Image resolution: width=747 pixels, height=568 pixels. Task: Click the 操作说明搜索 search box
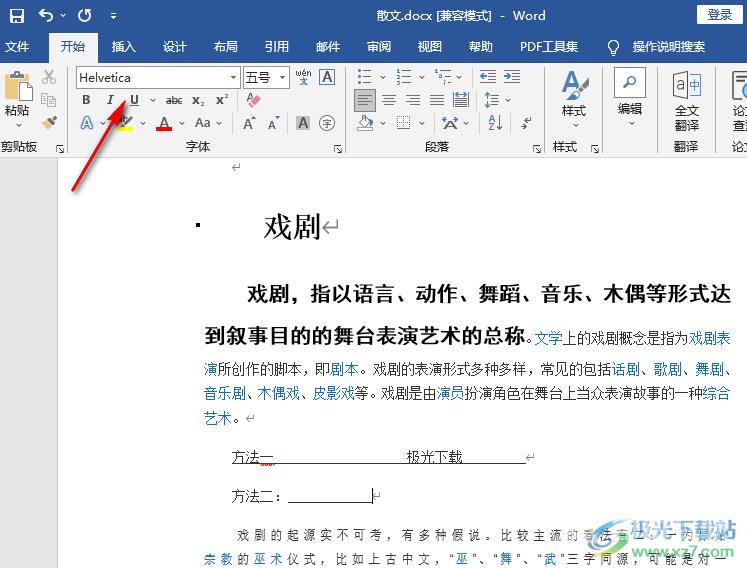pos(668,47)
